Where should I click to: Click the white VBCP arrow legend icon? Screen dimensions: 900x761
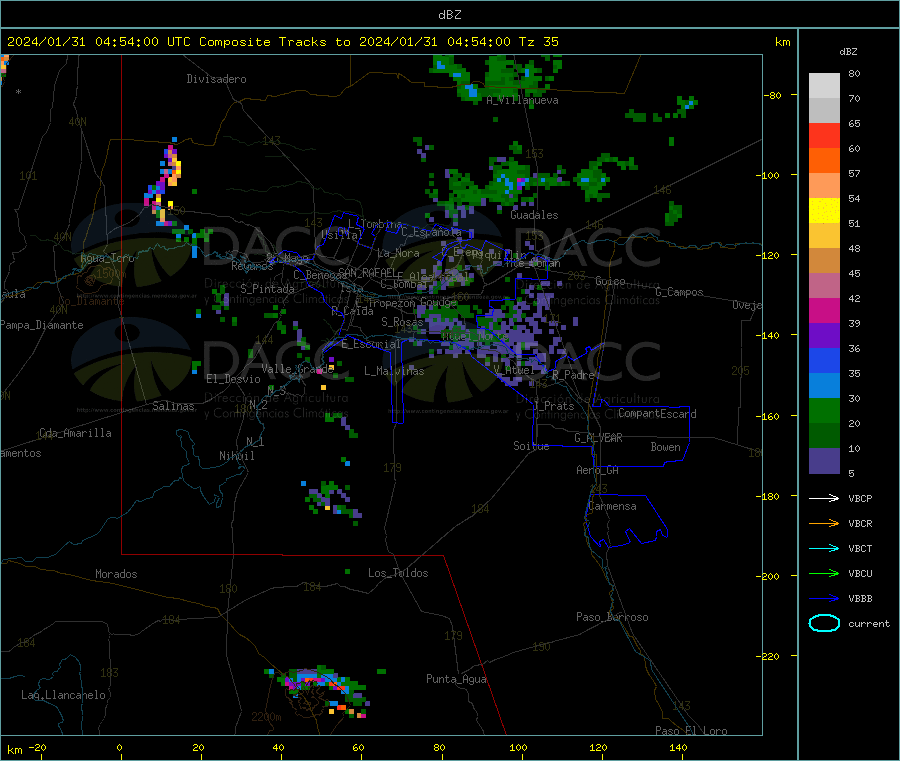coord(824,498)
